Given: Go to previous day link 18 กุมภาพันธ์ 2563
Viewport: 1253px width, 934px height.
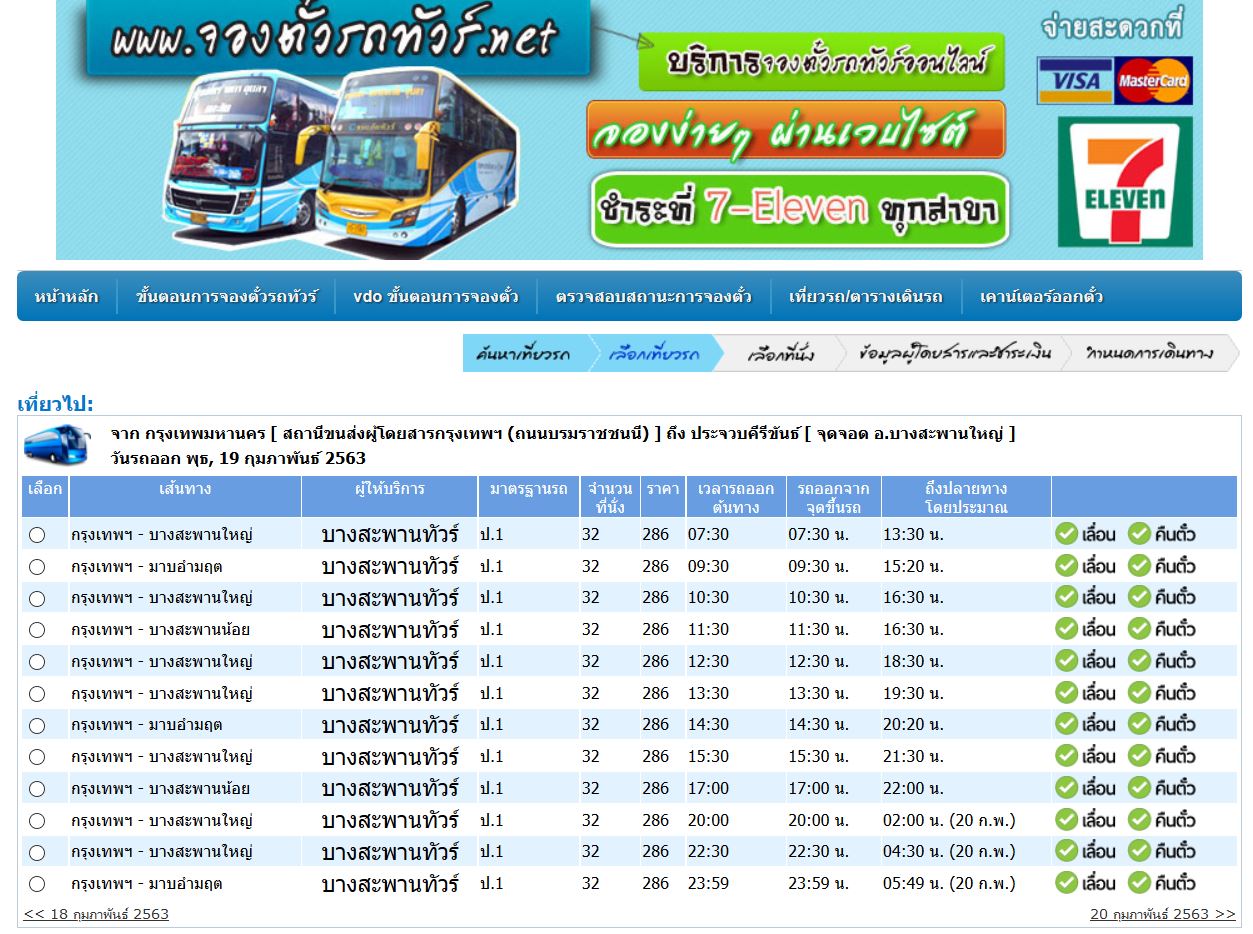Looking at the screenshot, I should (96, 914).
